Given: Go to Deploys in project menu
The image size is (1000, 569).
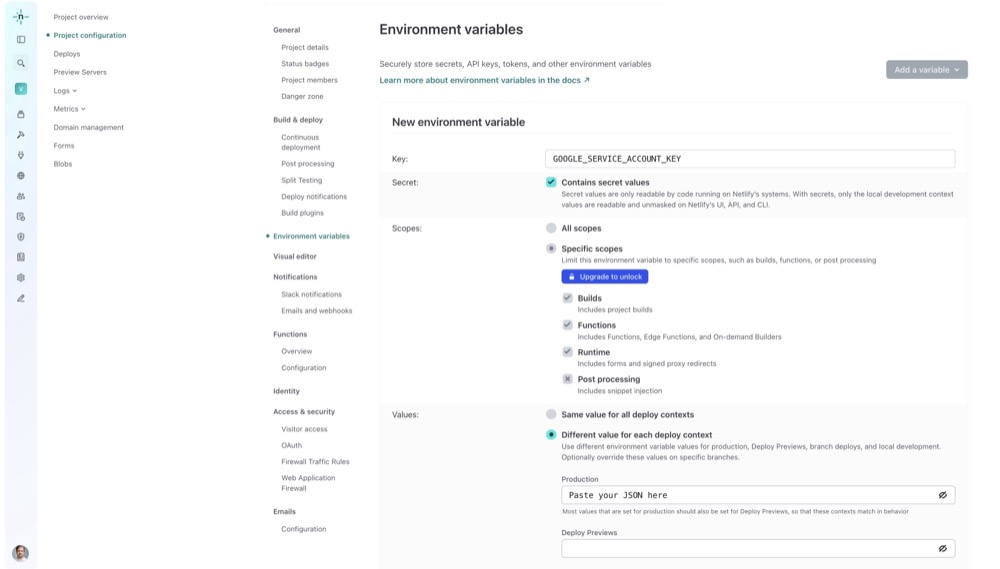Looking at the screenshot, I should tap(67, 54).
